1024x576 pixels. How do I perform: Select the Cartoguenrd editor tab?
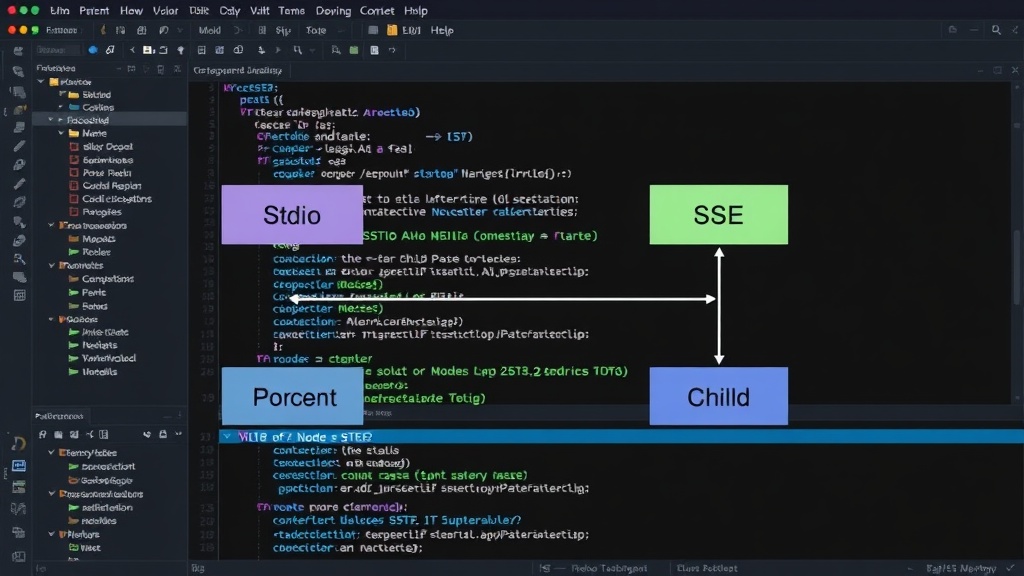pyautogui.click(x=238, y=70)
